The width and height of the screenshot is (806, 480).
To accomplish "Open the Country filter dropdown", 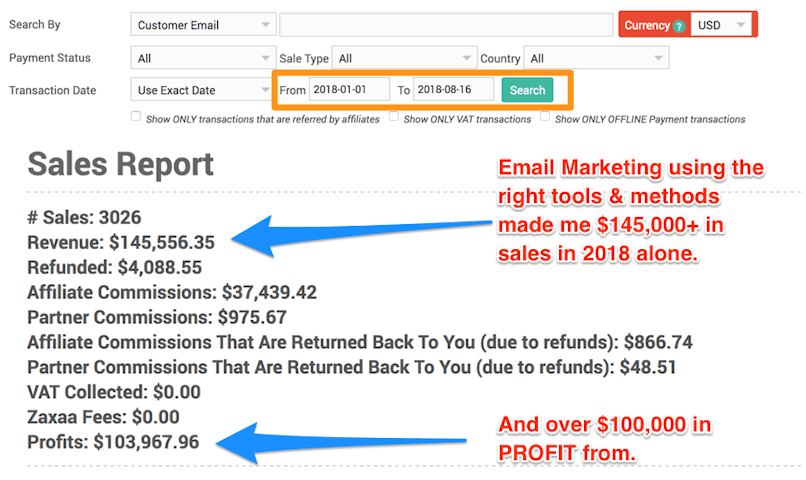I will click(x=596, y=59).
